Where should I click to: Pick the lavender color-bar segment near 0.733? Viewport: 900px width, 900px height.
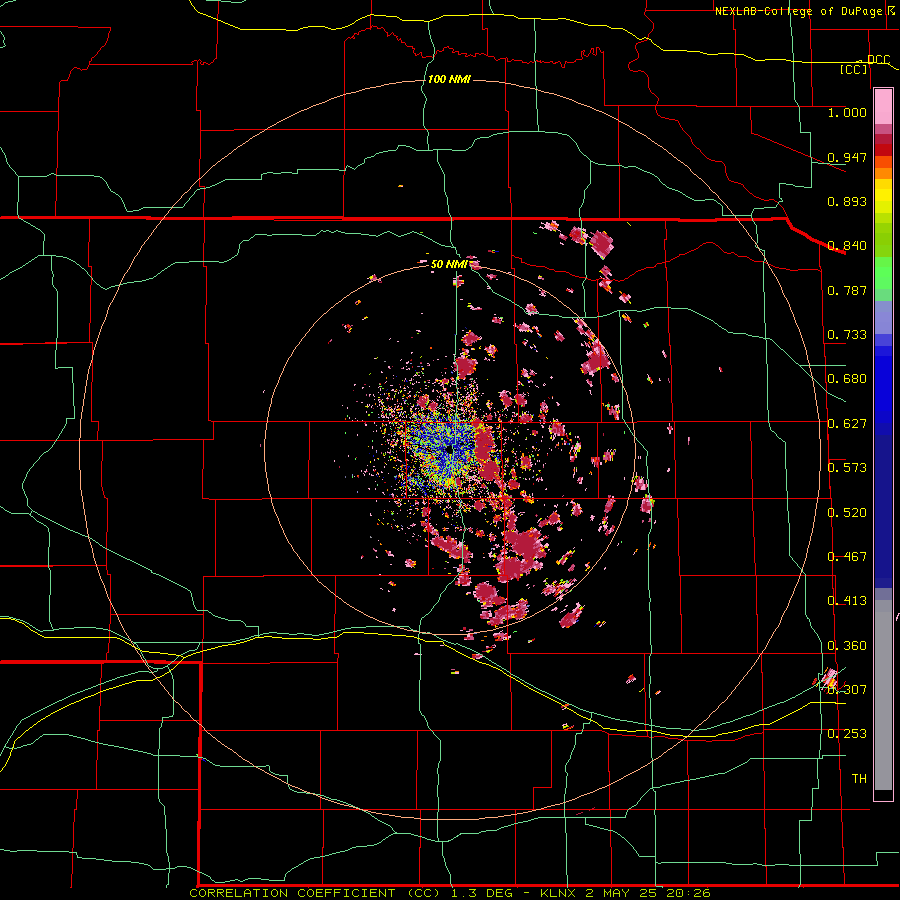tap(883, 317)
